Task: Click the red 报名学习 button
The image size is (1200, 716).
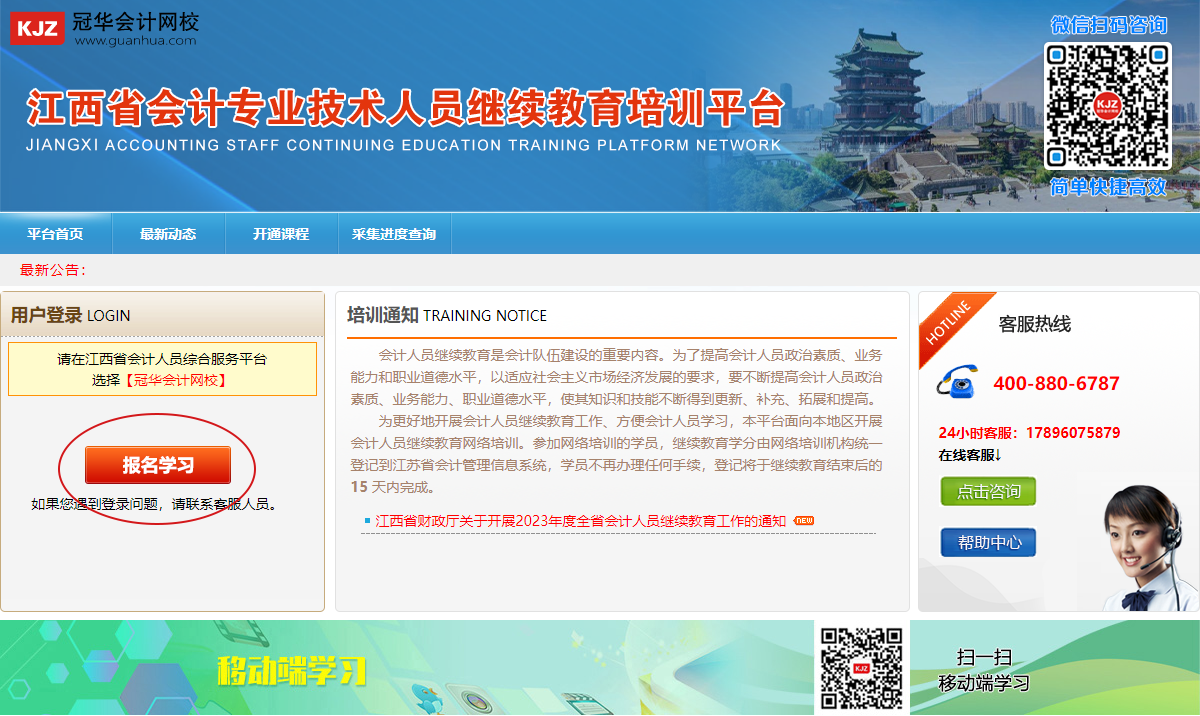Action: tap(158, 465)
